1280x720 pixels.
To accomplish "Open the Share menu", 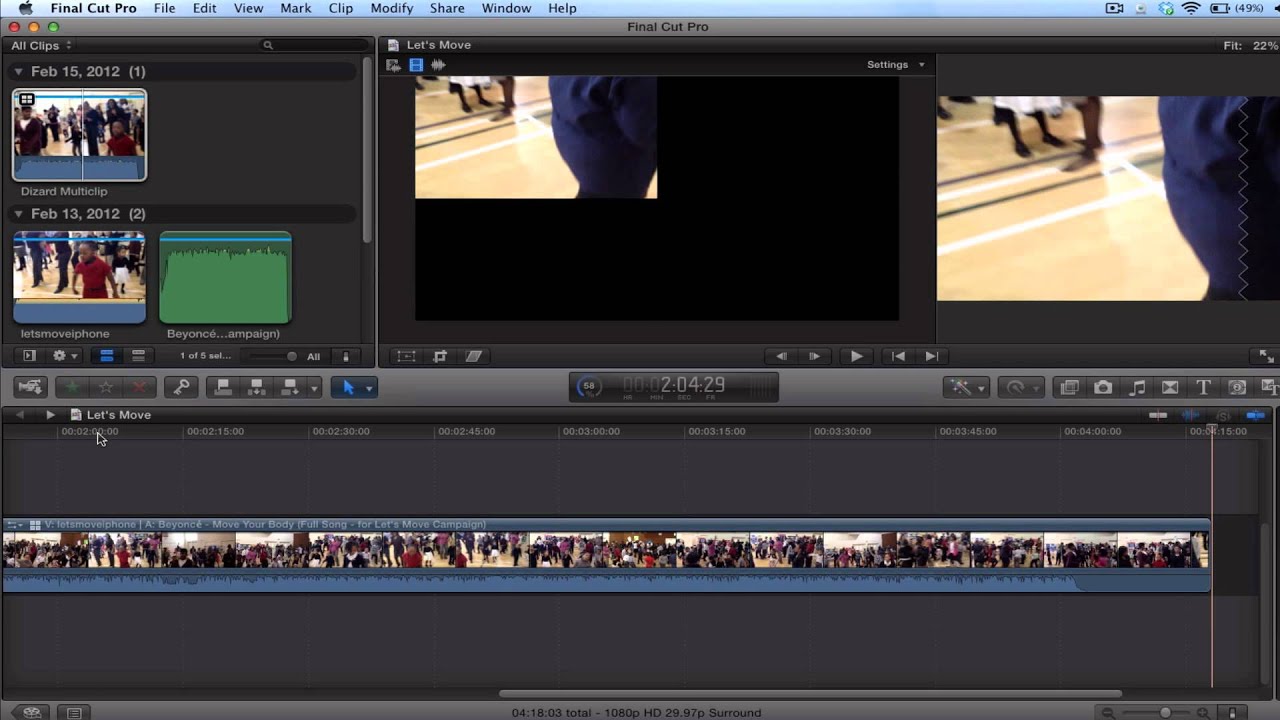I will click(447, 8).
